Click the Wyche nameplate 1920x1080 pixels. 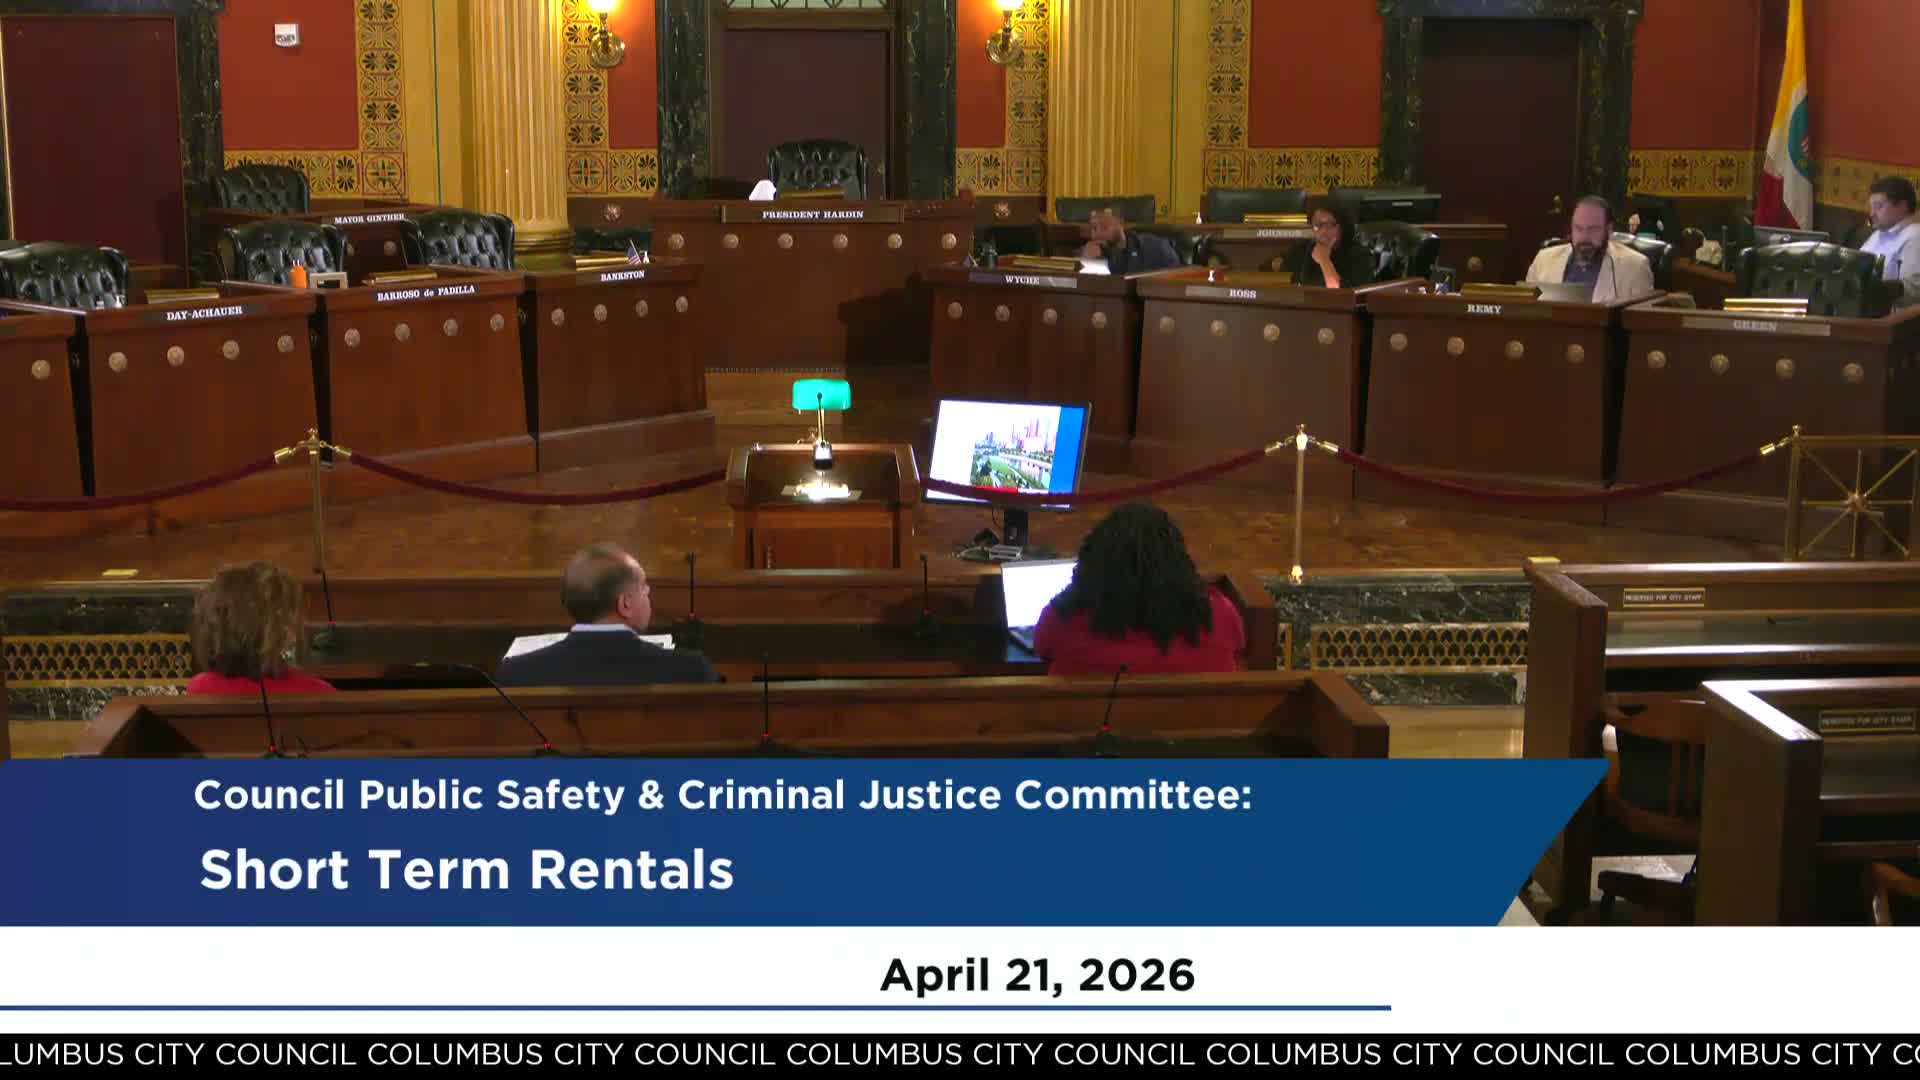coord(1021,280)
